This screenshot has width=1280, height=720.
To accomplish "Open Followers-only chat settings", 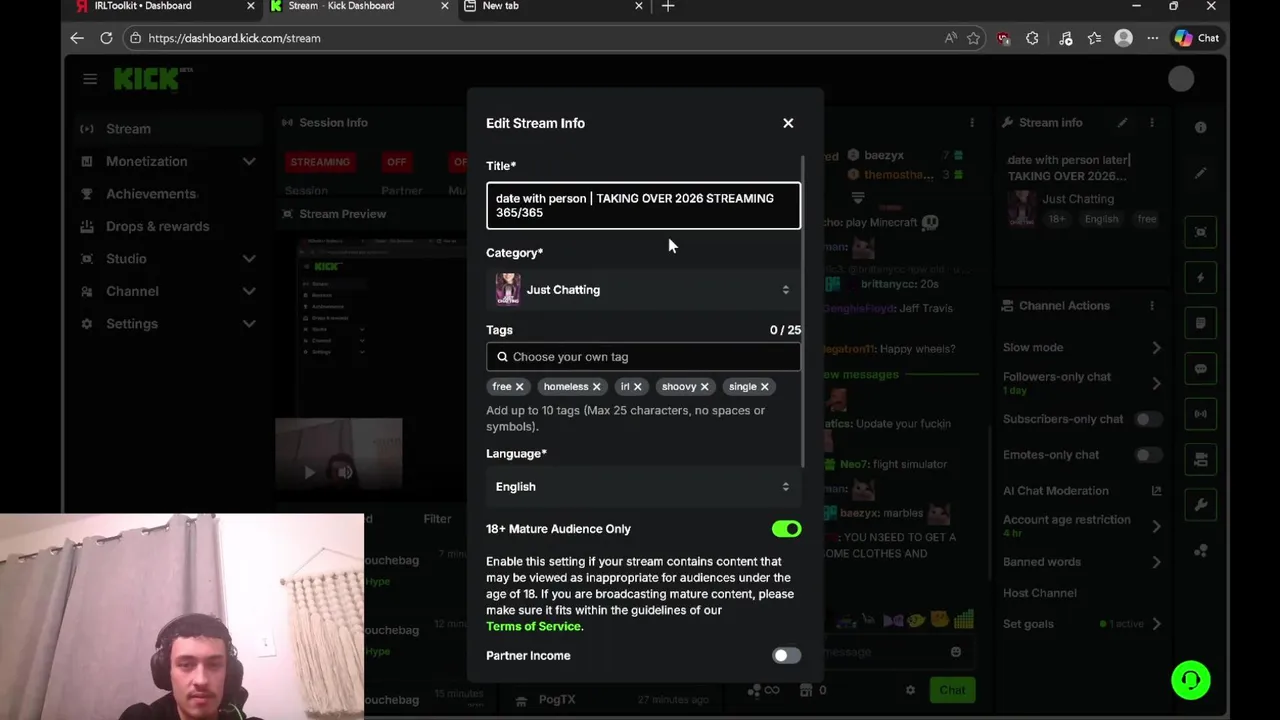I will tap(1082, 383).
